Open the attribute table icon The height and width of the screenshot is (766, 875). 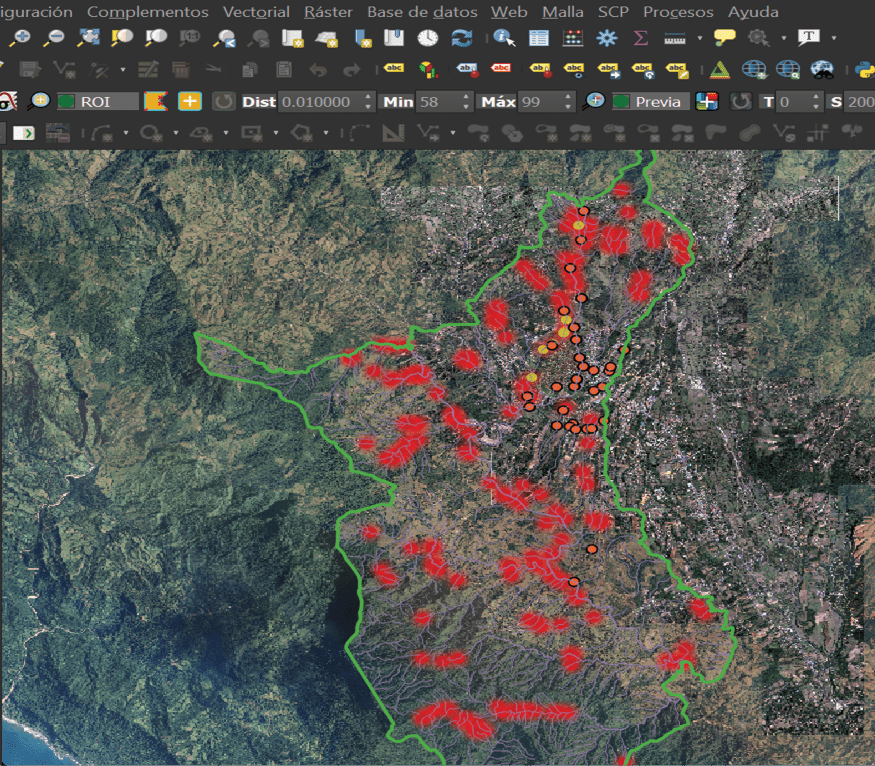click(x=539, y=38)
